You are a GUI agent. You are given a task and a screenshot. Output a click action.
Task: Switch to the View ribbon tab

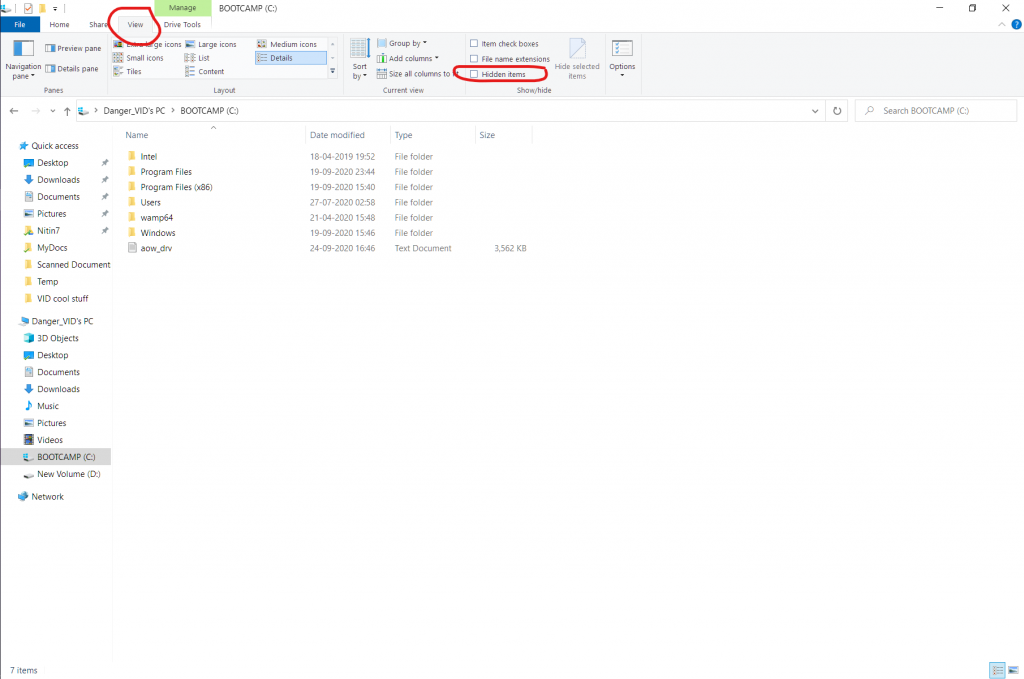(x=135, y=25)
